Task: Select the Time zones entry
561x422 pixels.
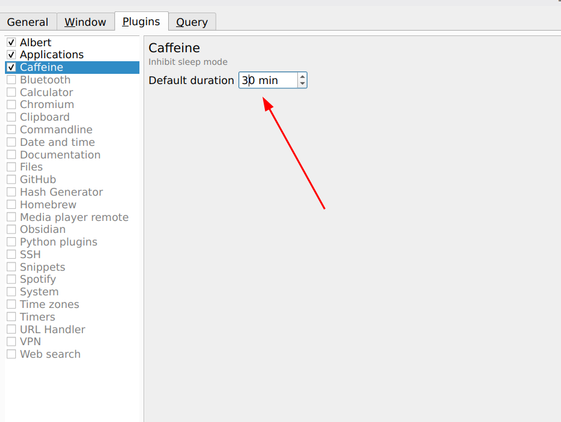Action: point(50,304)
